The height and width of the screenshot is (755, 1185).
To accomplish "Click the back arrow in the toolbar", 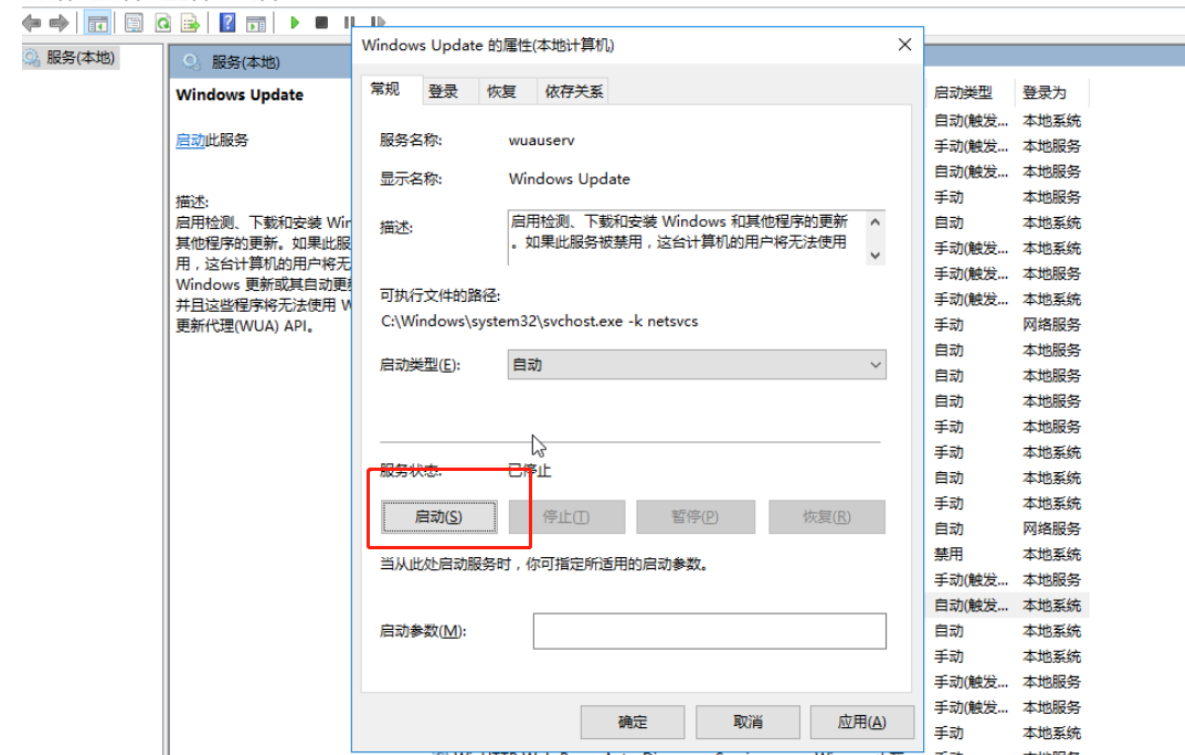I will click(x=32, y=22).
